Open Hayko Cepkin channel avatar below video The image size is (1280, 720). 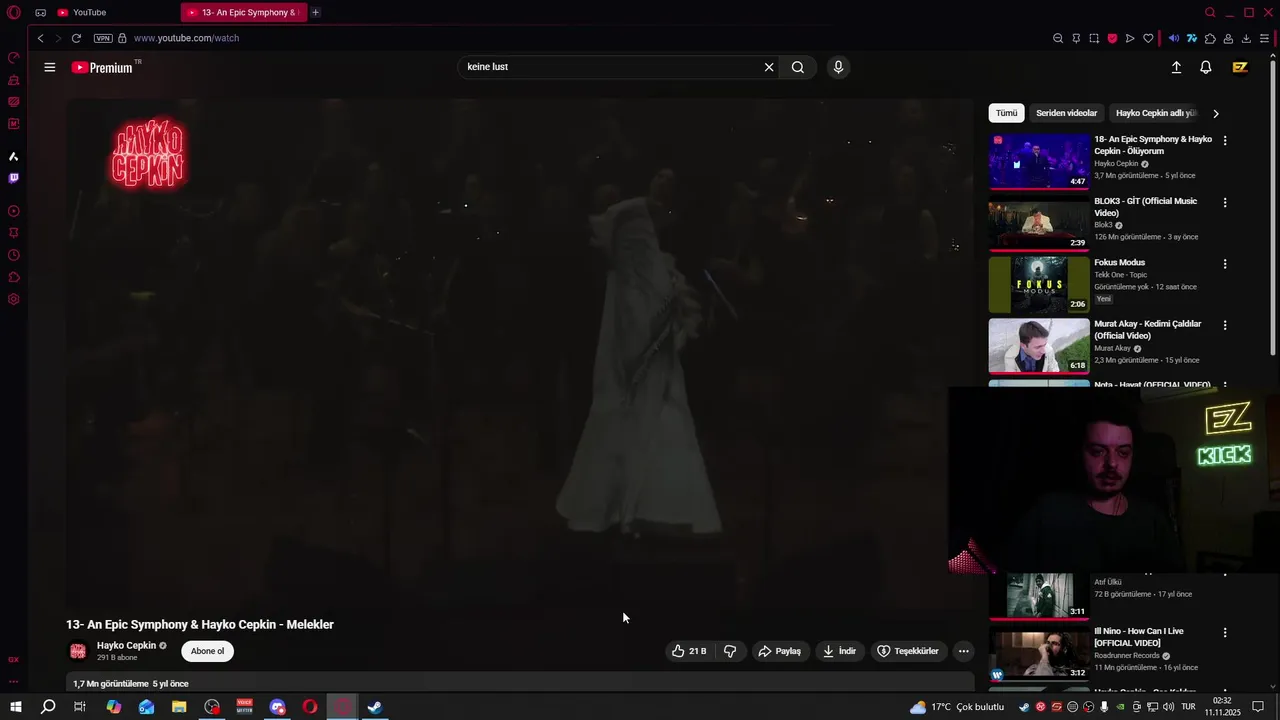coord(77,651)
